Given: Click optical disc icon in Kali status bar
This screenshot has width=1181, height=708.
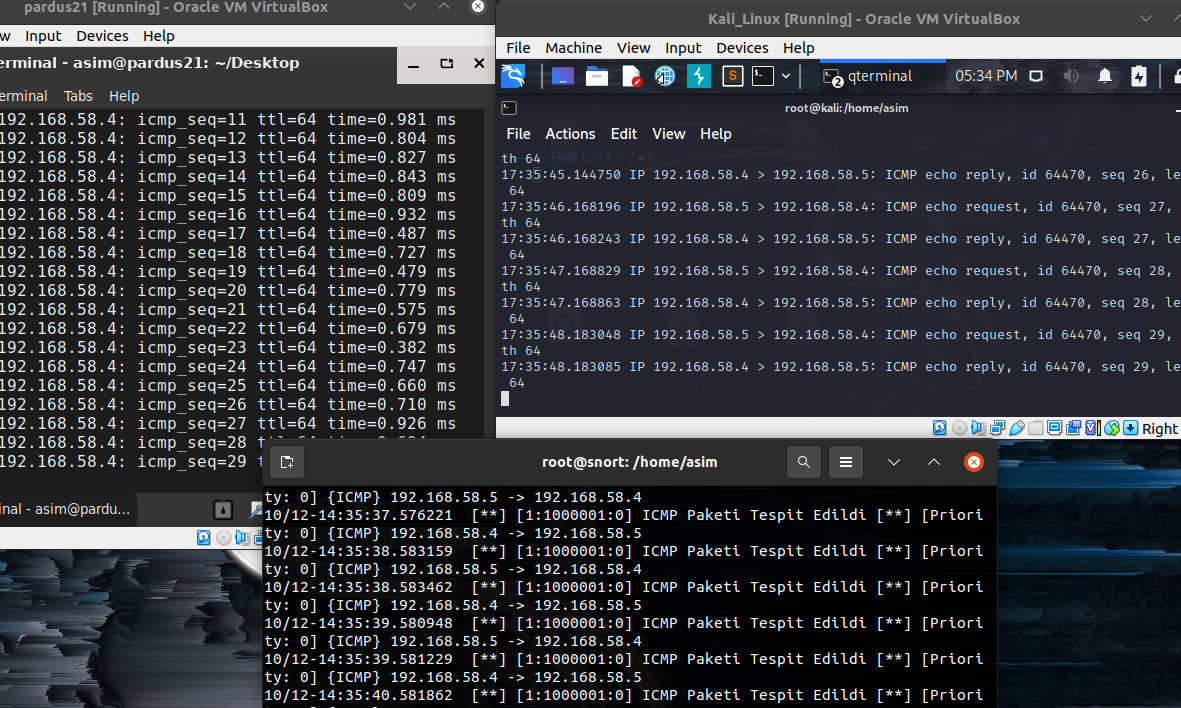Looking at the screenshot, I should click(960, 428).
